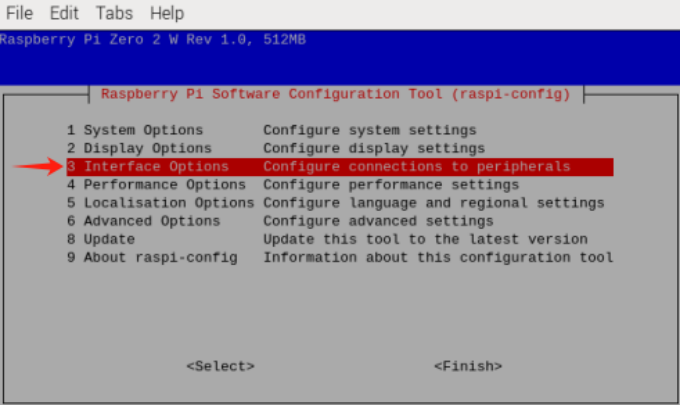Click the raspi-config dialog title text
Image resolution: width=681 pixels, height=405 pixels.
coord(335,94)
